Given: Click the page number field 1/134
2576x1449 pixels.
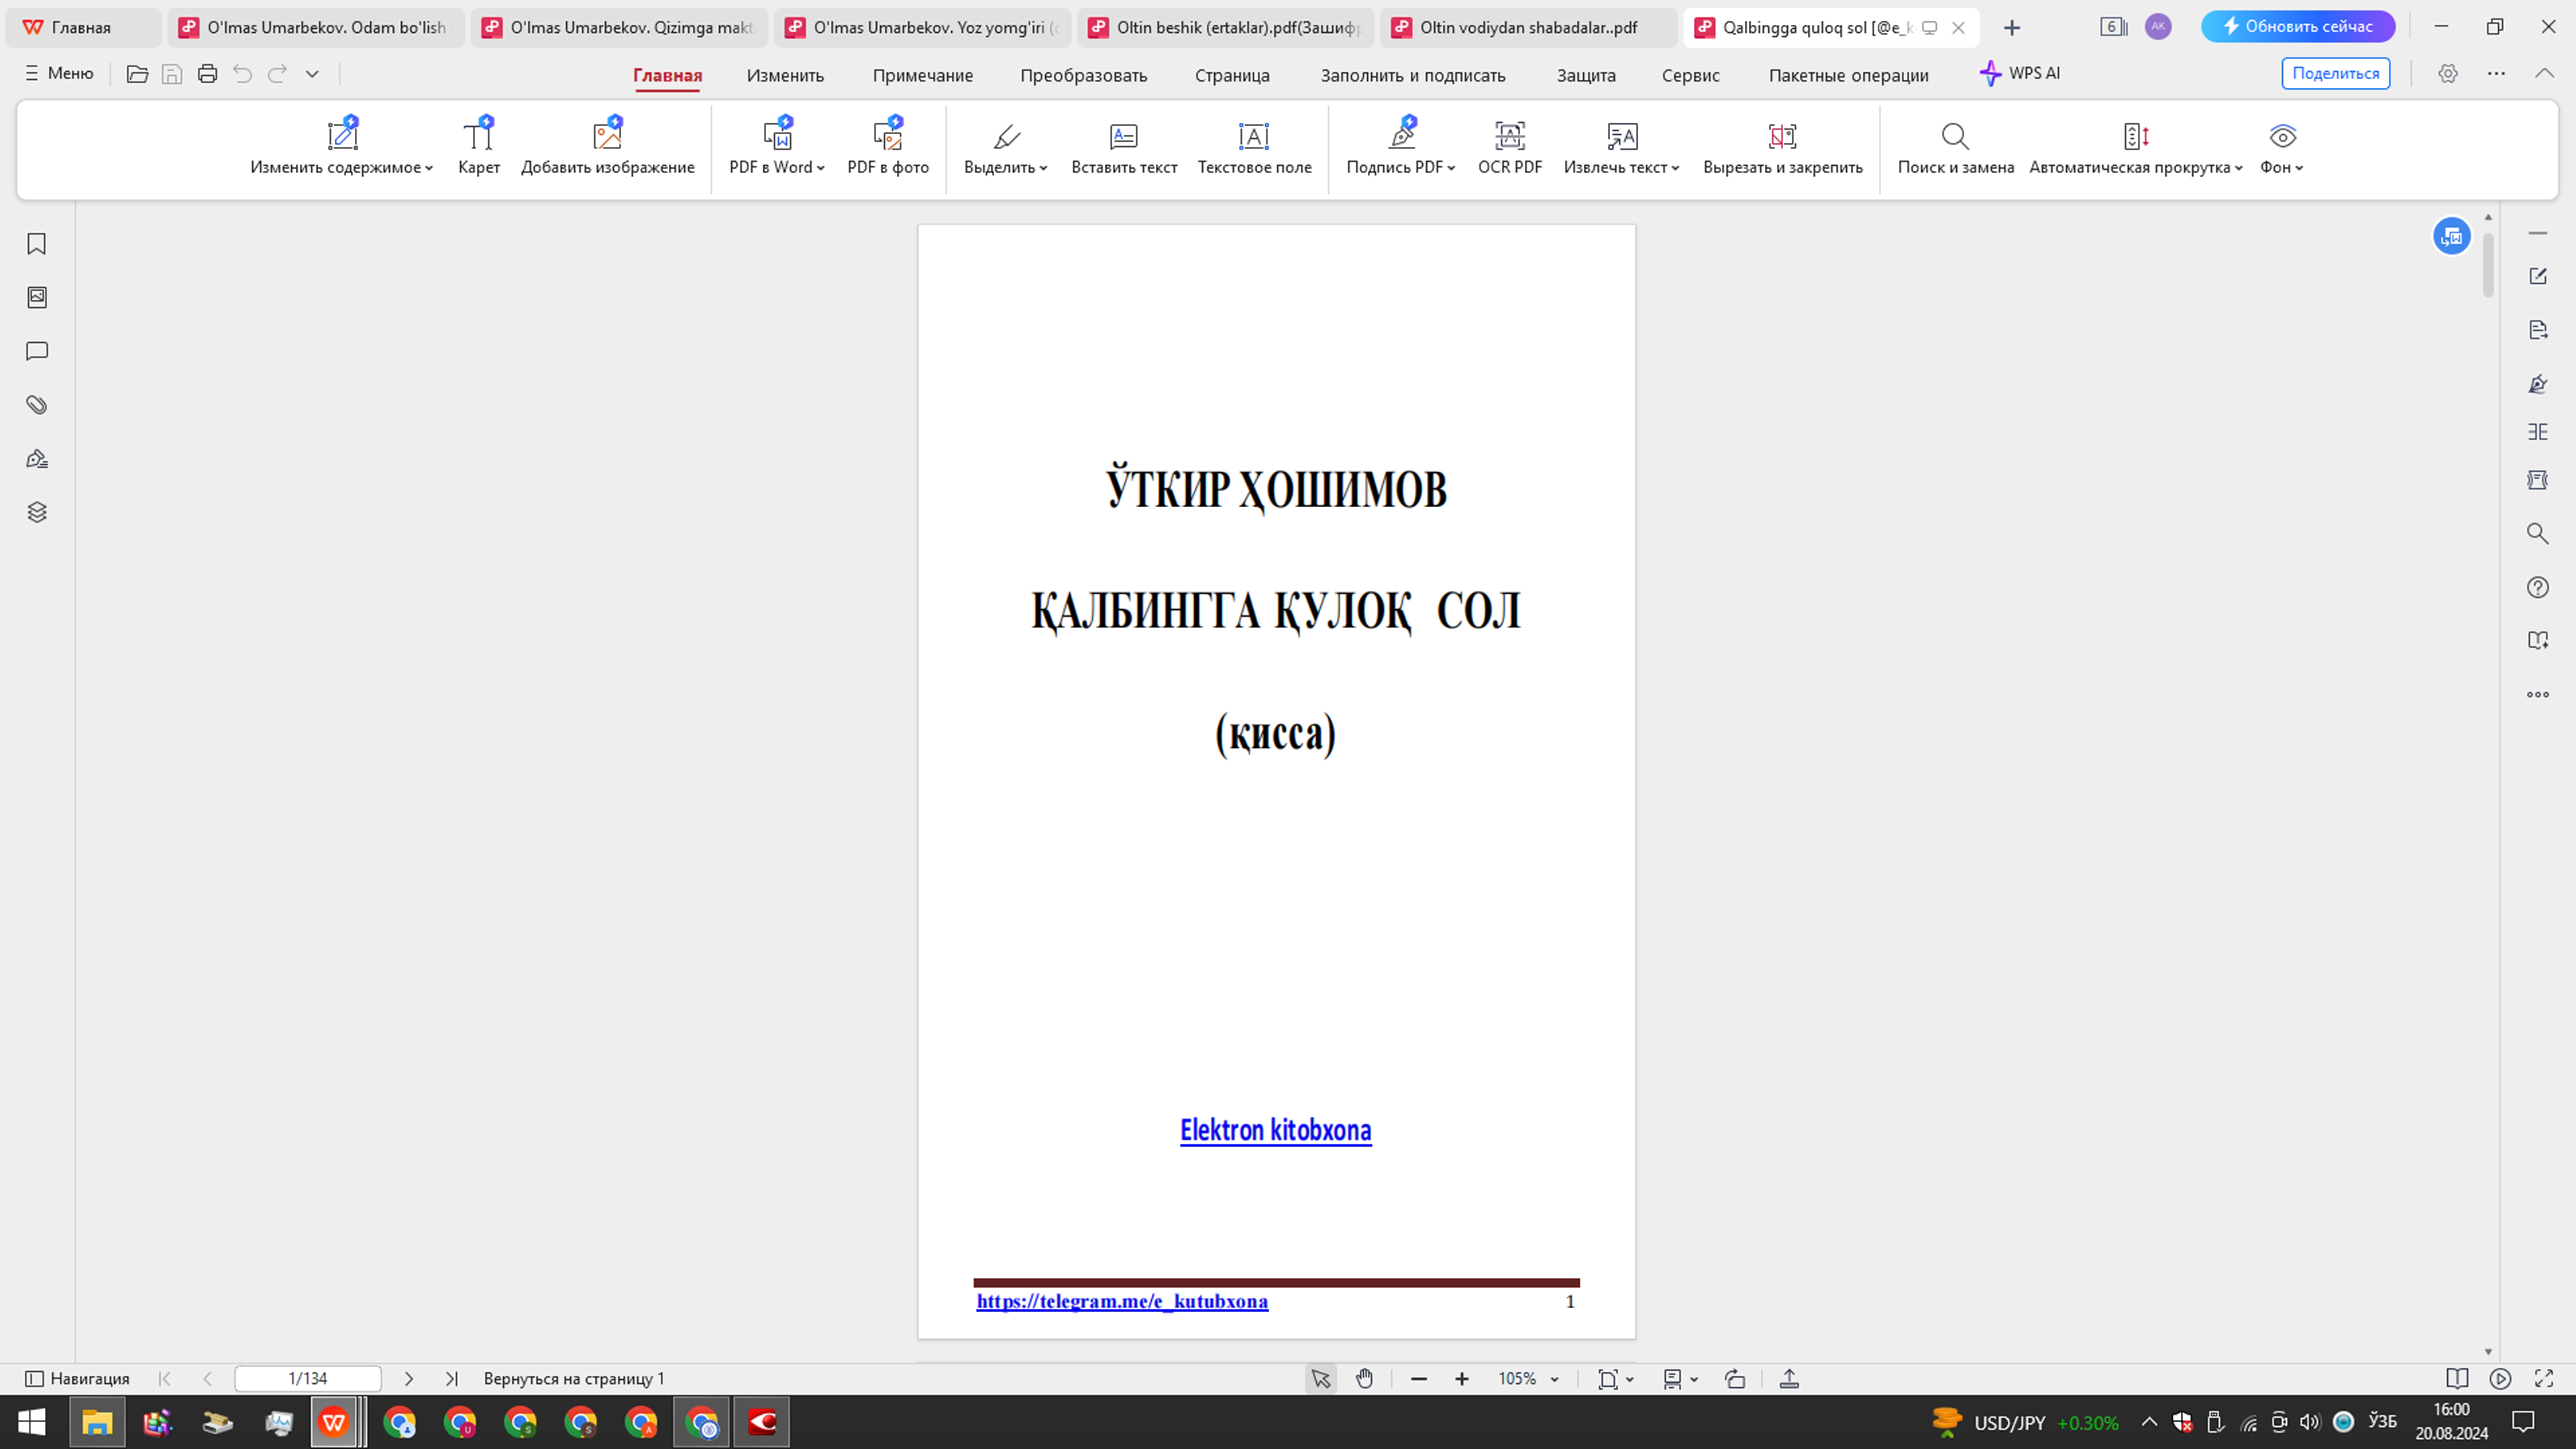Looking at the screenshot, I should pos(308,1378).
